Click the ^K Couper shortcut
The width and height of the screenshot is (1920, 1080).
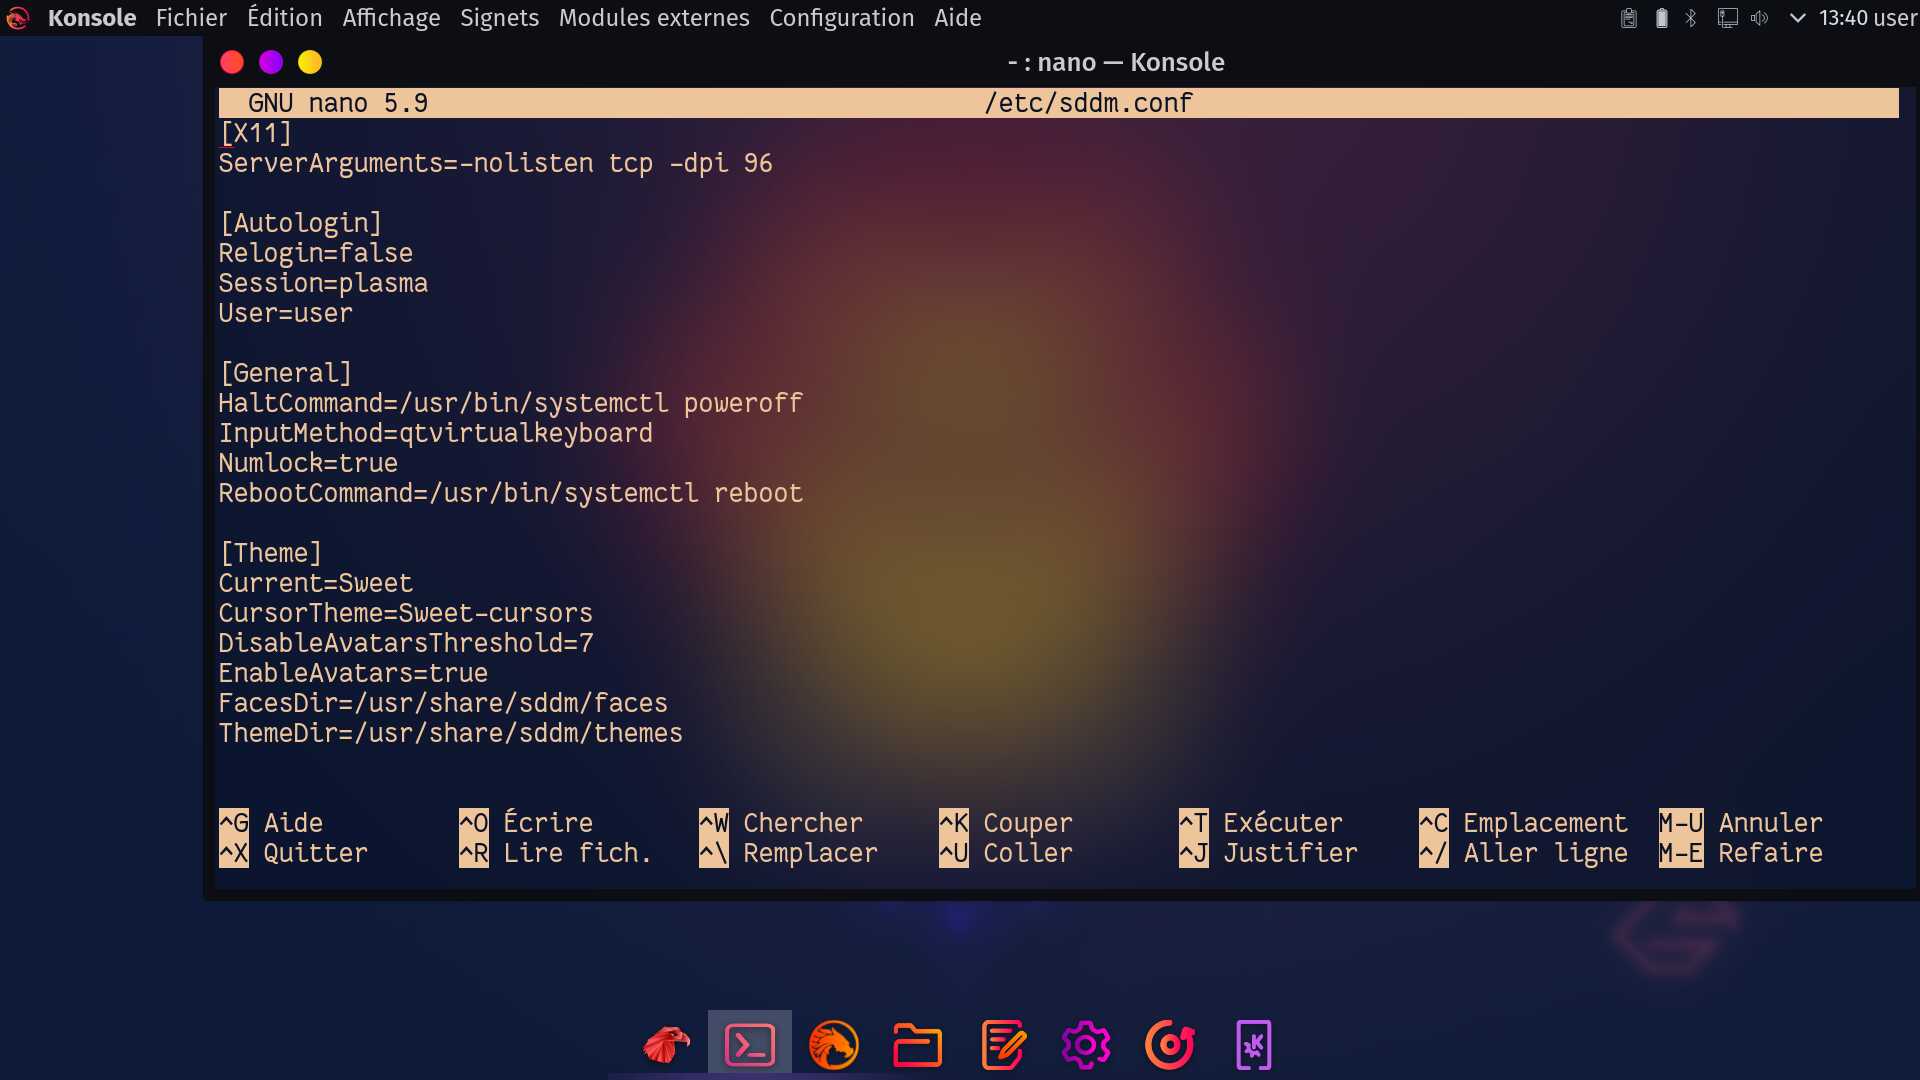point(1006,823)
